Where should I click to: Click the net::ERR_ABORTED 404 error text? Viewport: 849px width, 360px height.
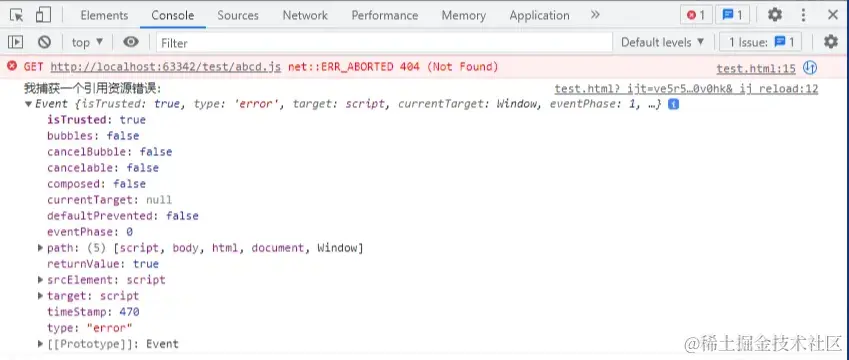[x=393, y=67]
